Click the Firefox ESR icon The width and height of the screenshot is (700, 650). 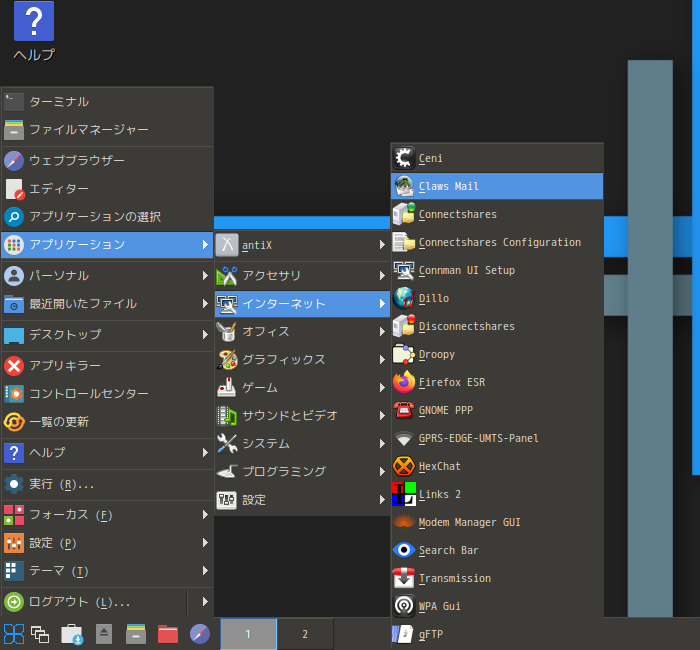pyautogui.click(x=404, y=382)
